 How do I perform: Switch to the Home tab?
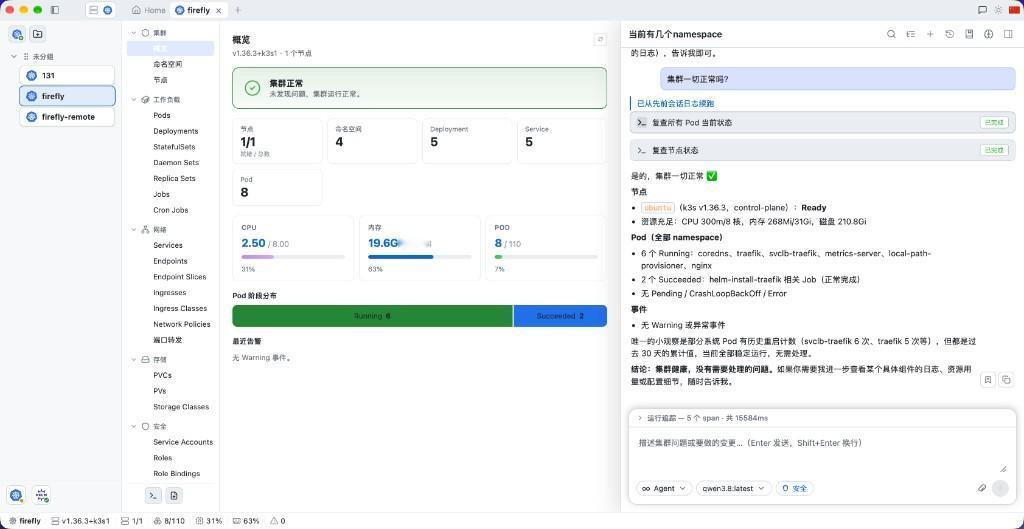tap(148, 10)
